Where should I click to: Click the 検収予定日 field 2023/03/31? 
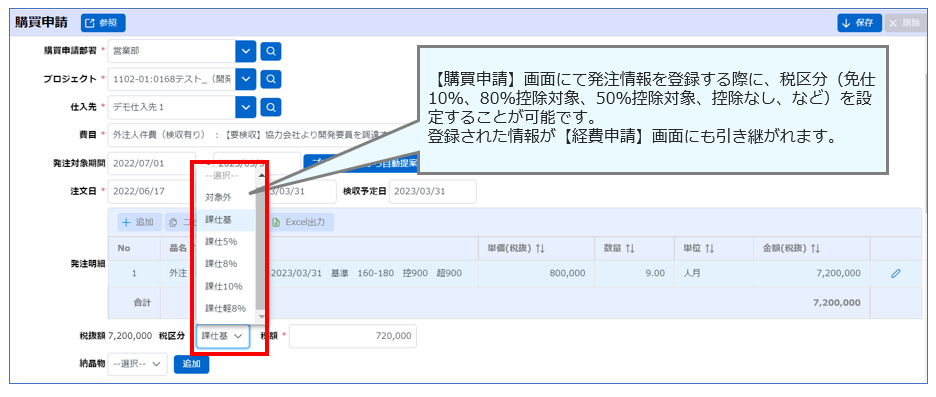point(432,191)
